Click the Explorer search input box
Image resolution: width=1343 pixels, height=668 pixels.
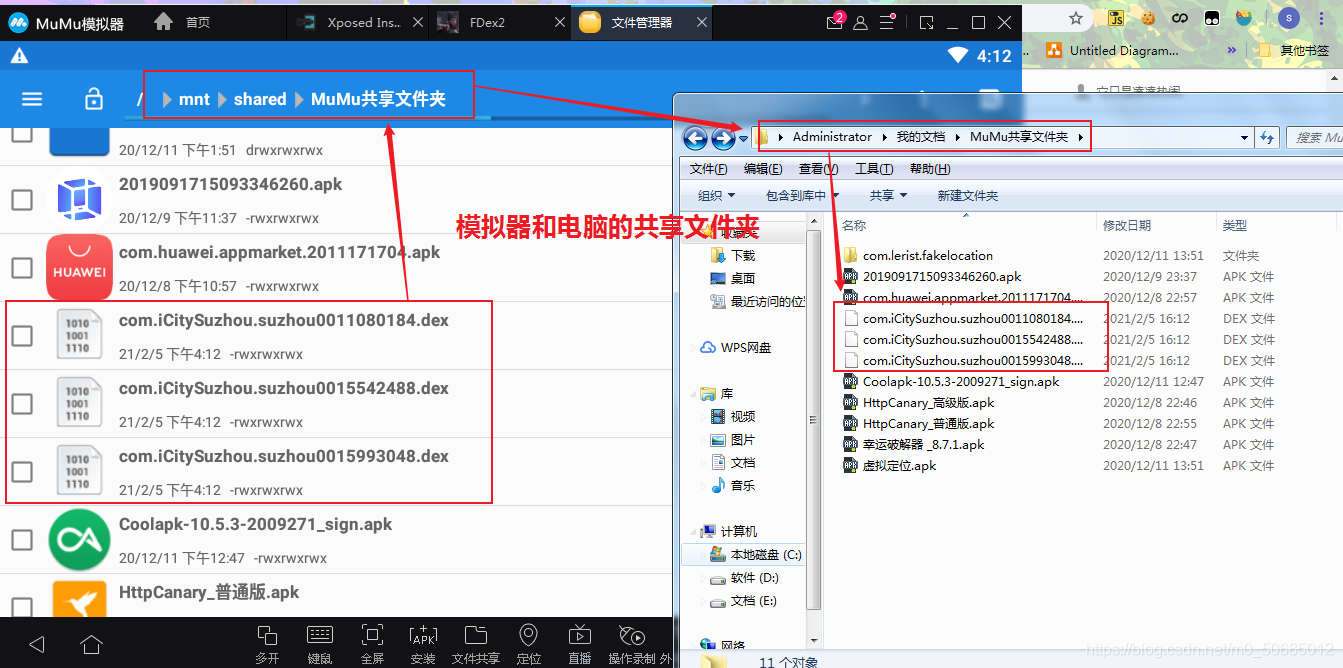tap(1313, 138)
